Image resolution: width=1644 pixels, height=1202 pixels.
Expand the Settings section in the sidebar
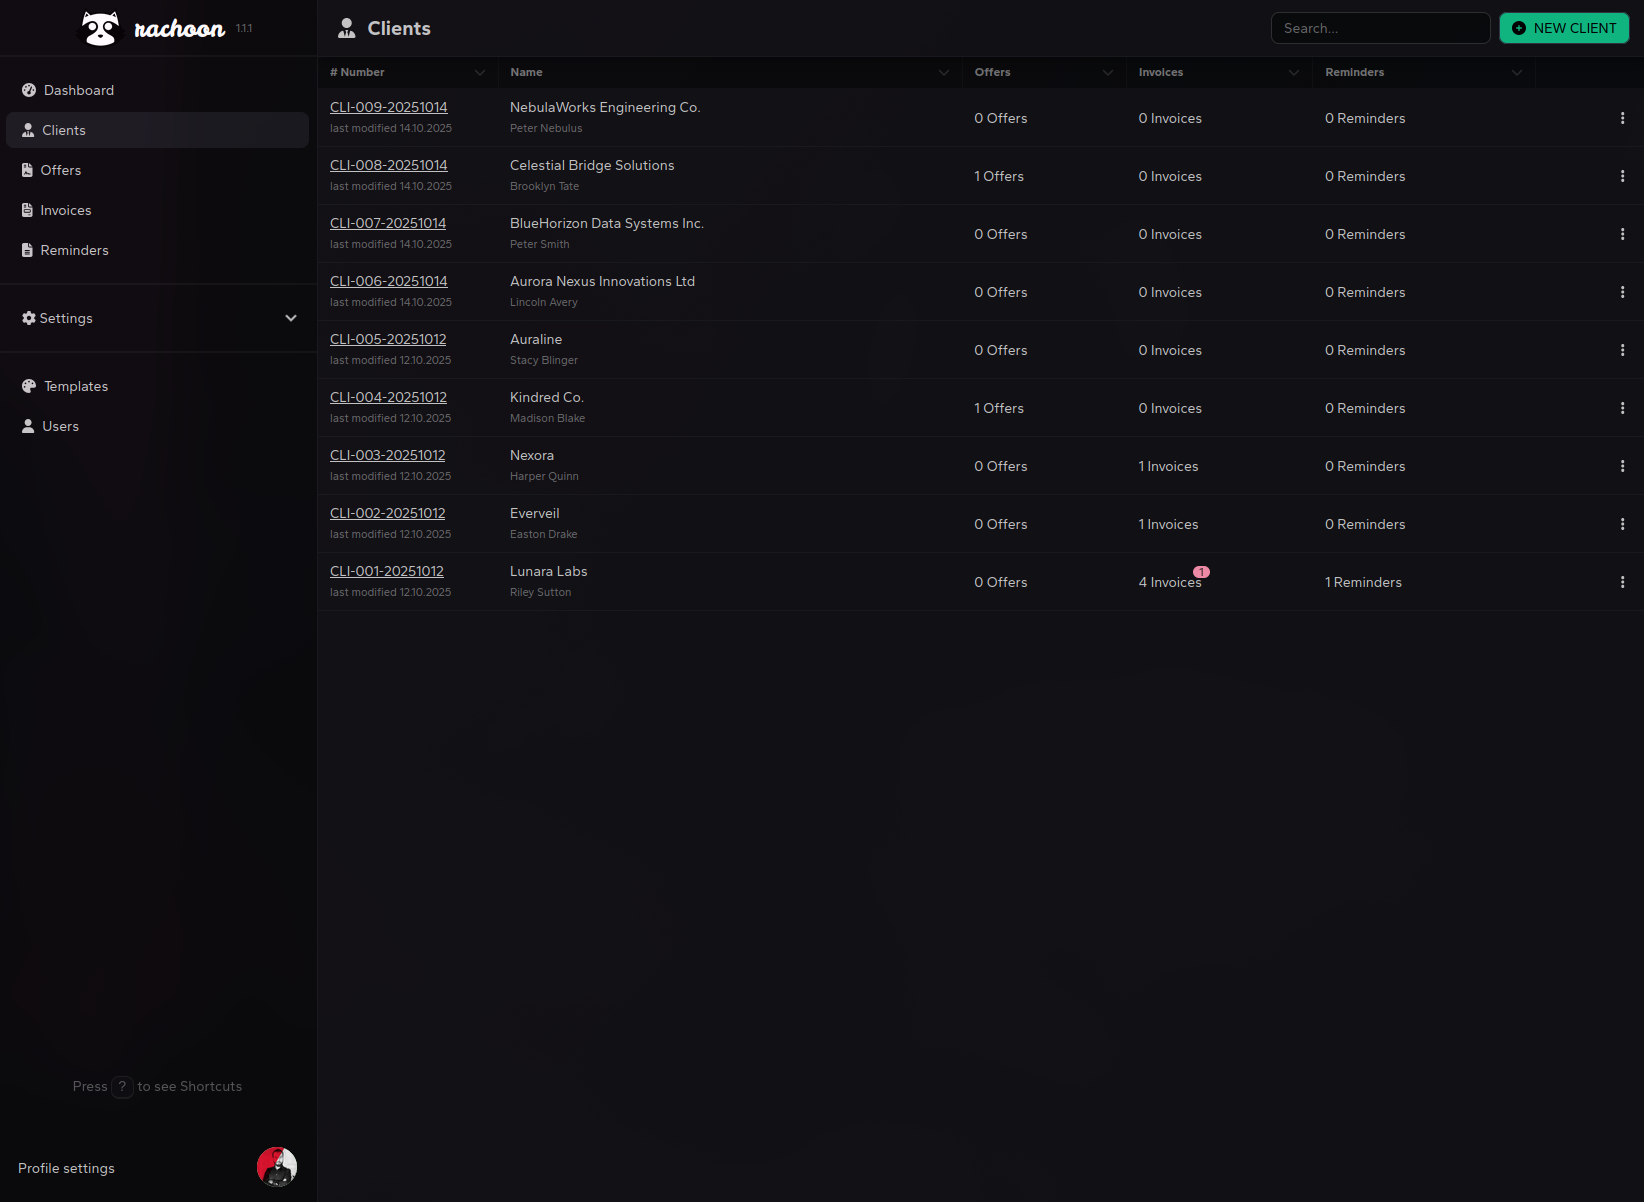click(x=291, y=318)
